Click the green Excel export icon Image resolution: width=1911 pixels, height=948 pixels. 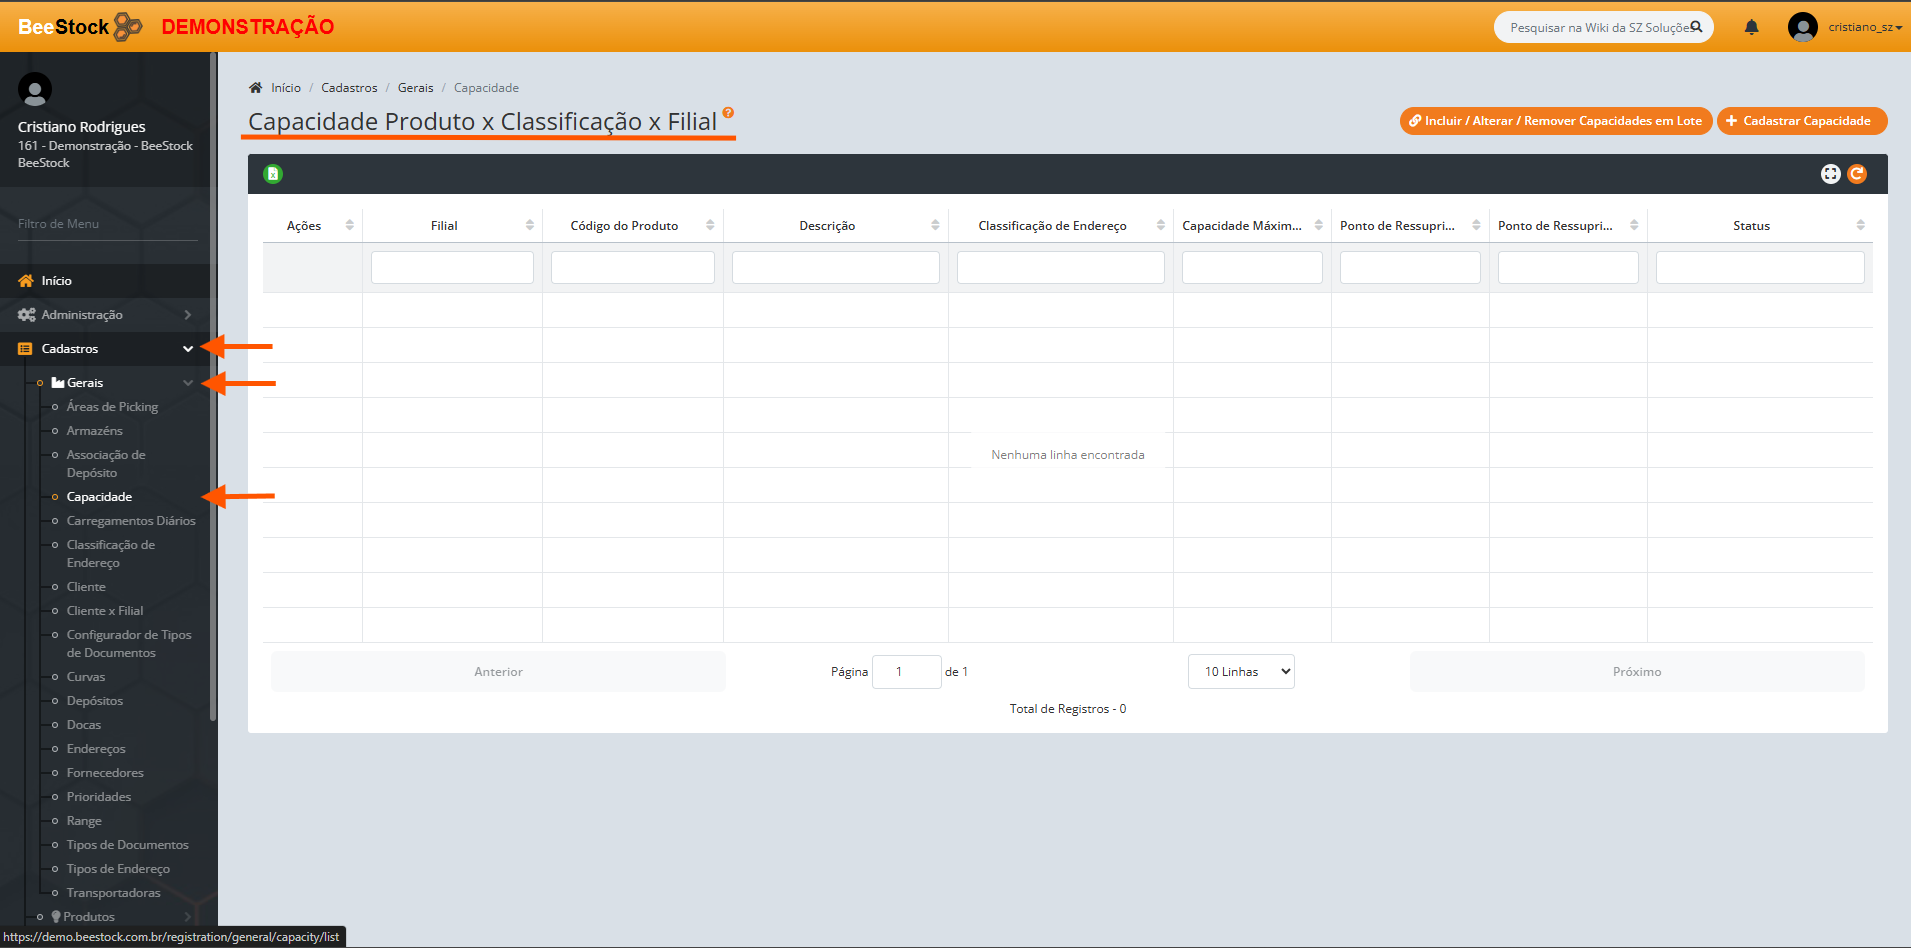[x=273, y=174]
